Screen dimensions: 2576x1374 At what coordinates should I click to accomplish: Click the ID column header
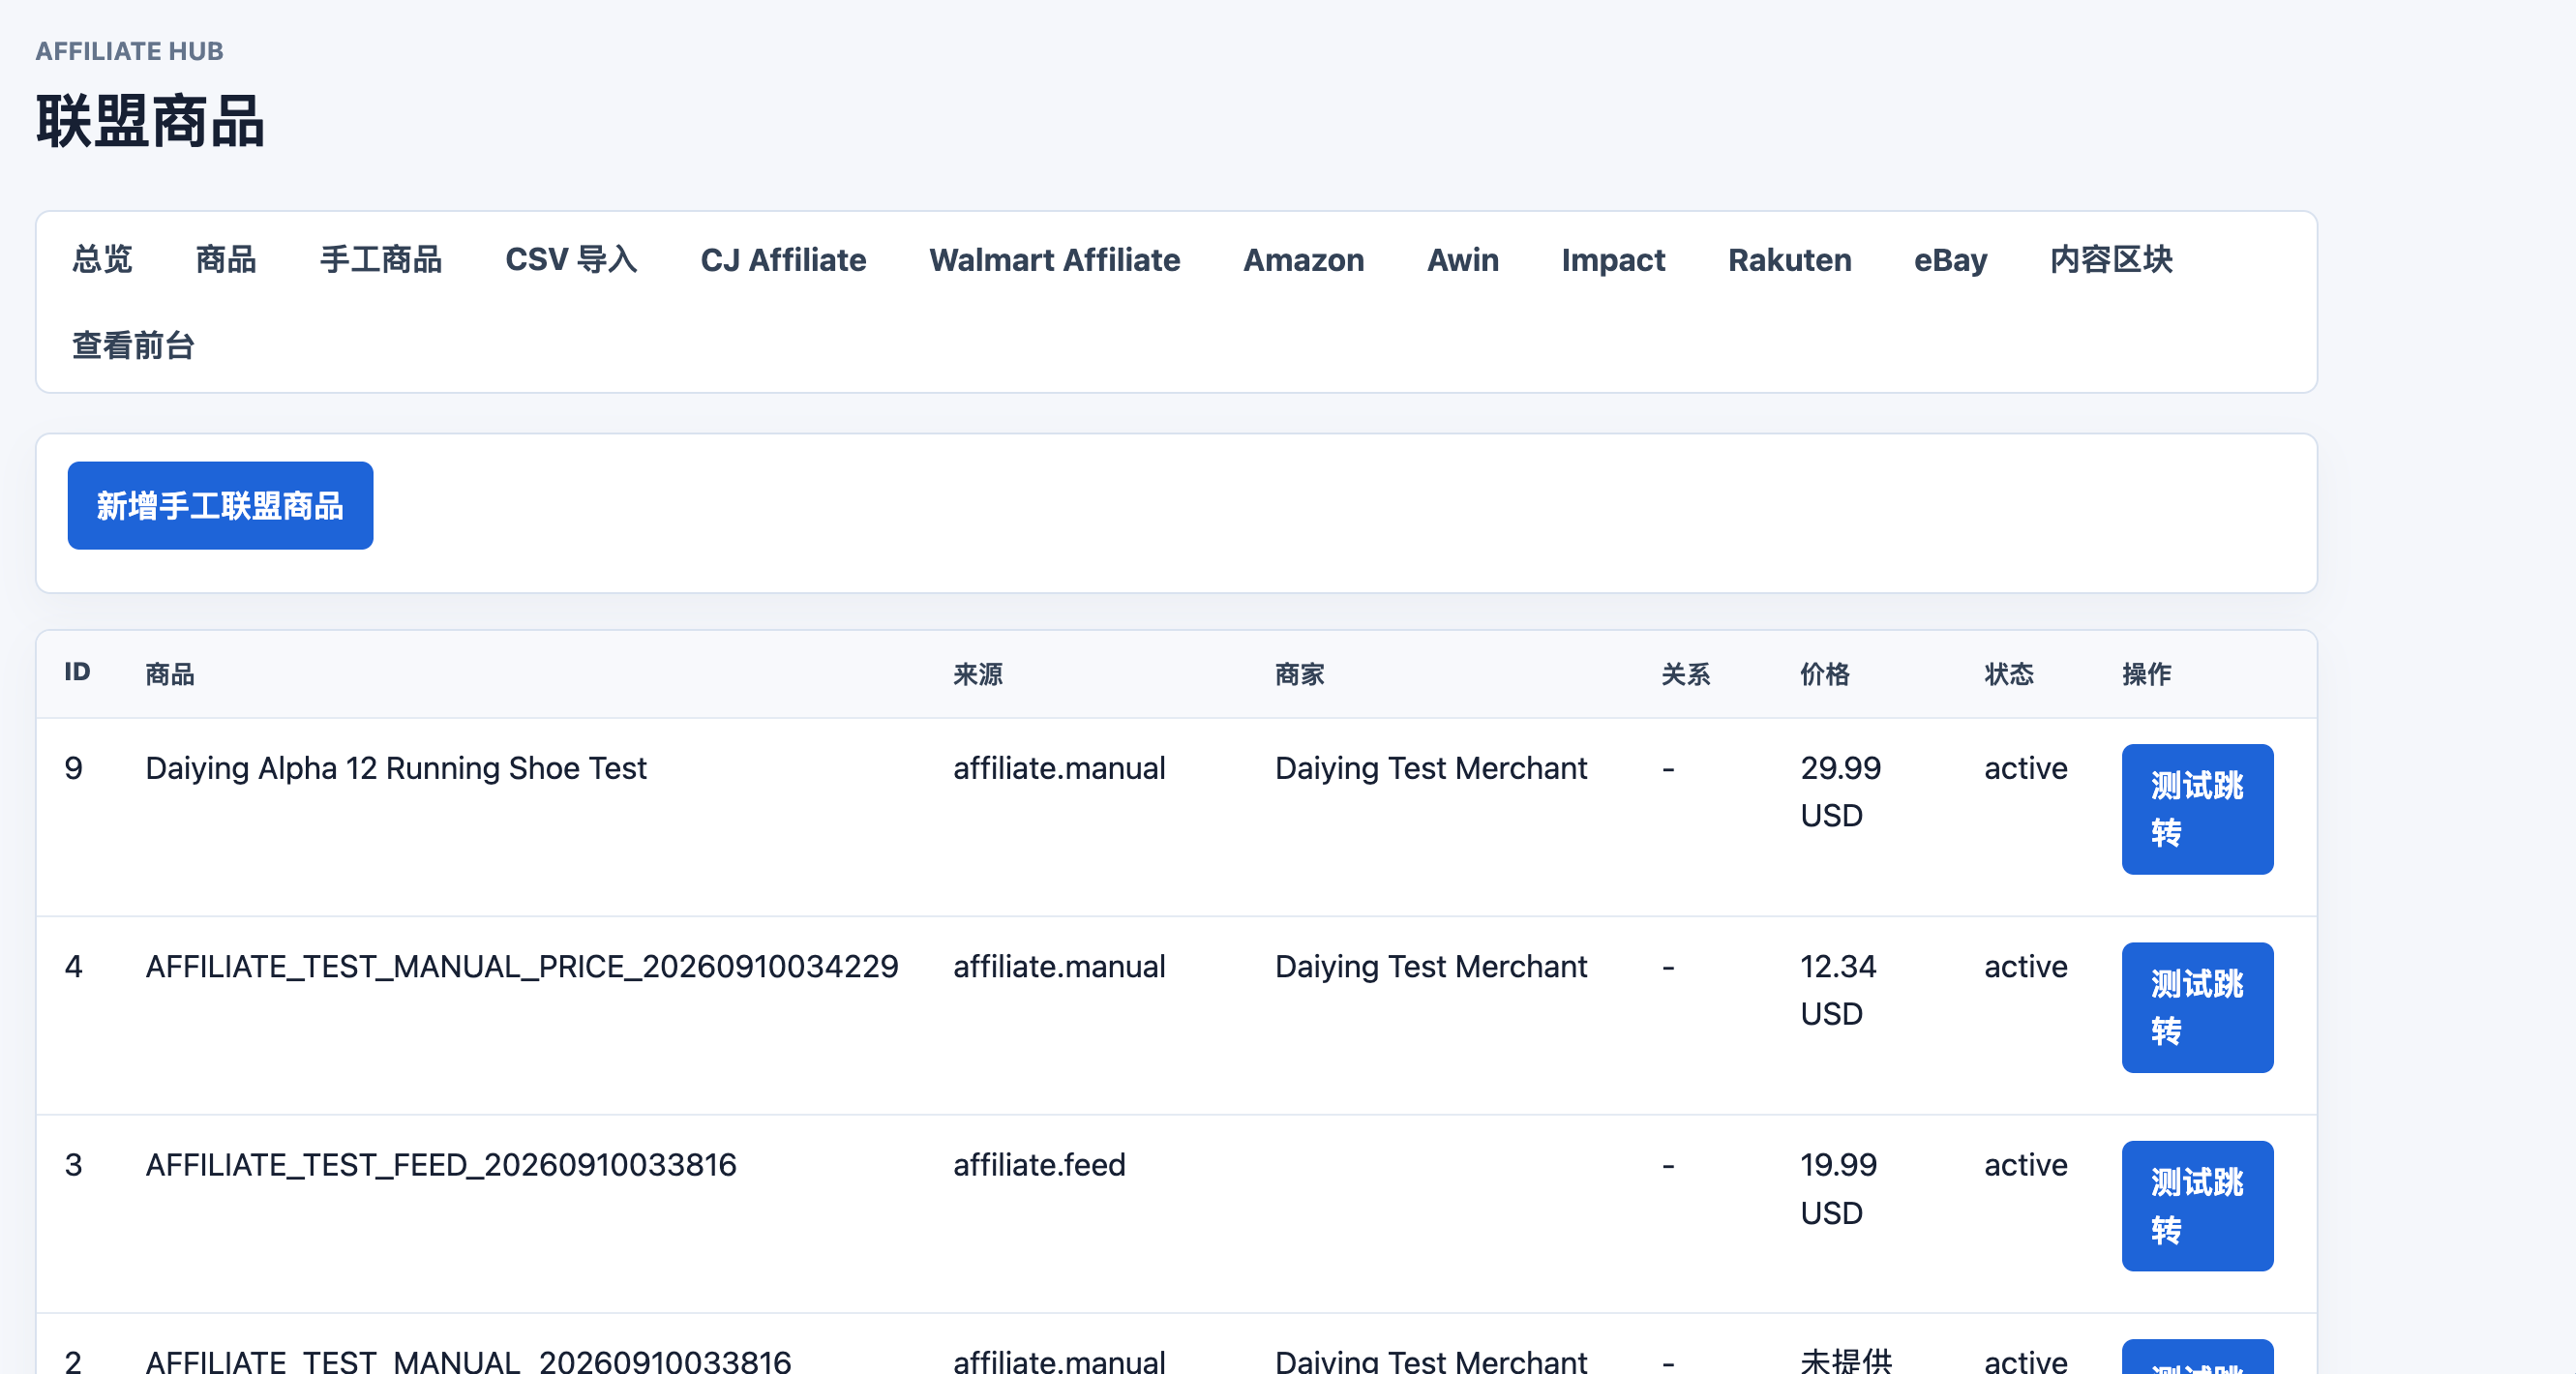tap(77, 672)
